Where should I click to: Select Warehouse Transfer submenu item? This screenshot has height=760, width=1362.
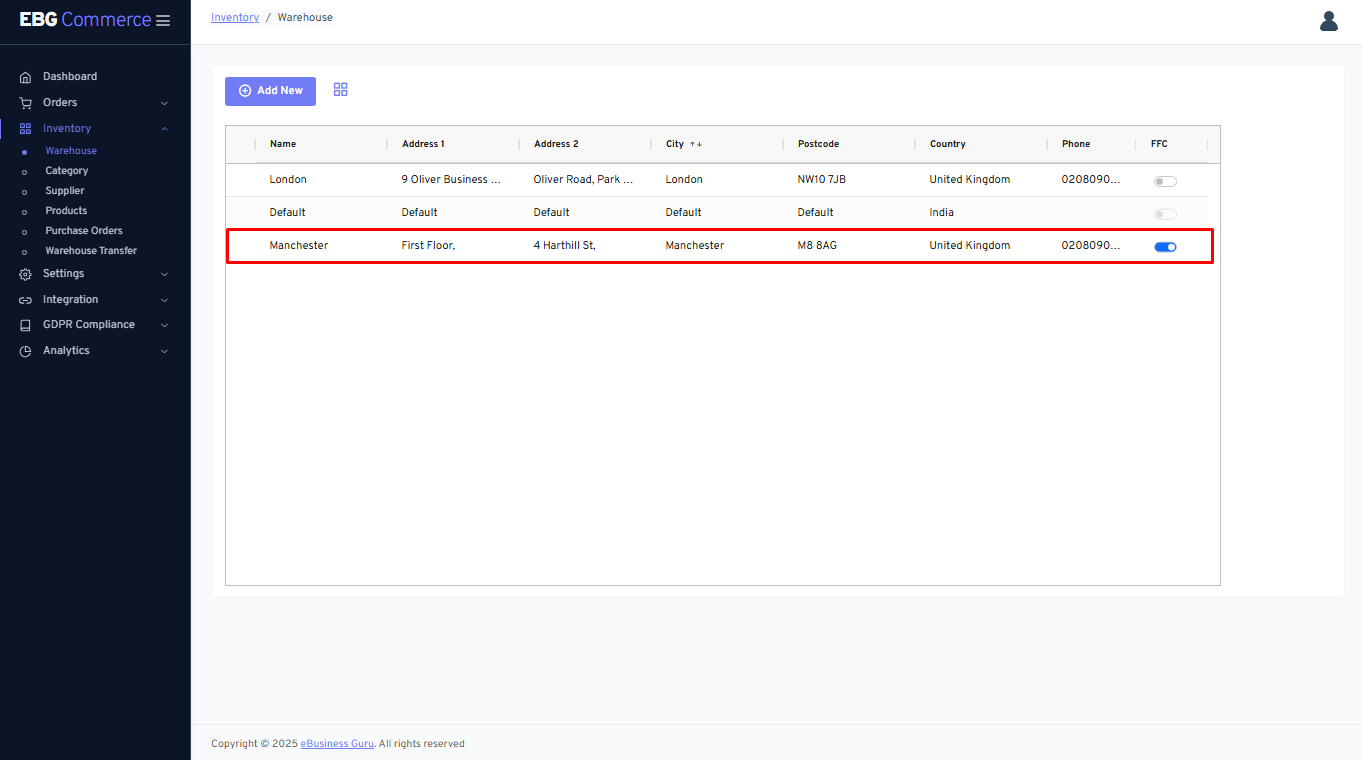pyautogui.click(x=91, y=251)
